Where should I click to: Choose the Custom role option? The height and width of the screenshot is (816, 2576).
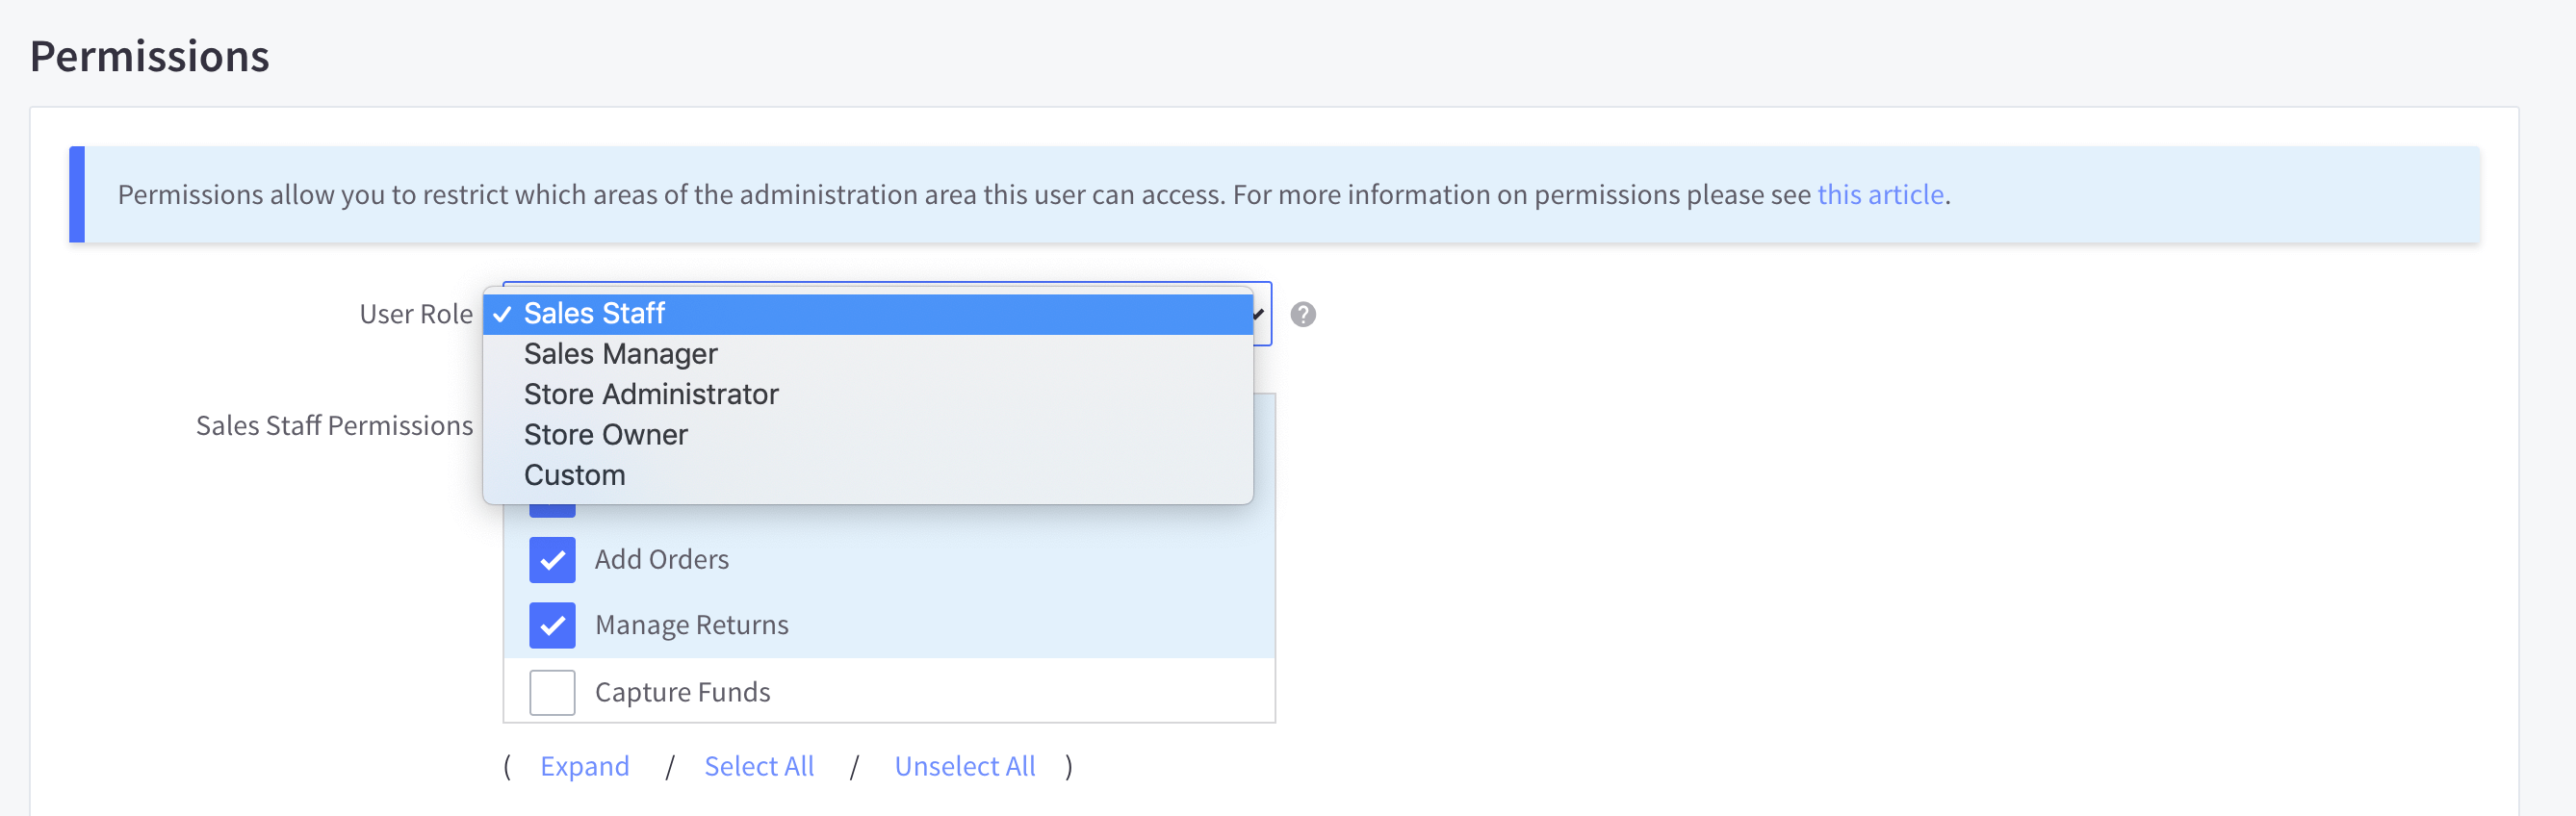click(x=574, y=475)
